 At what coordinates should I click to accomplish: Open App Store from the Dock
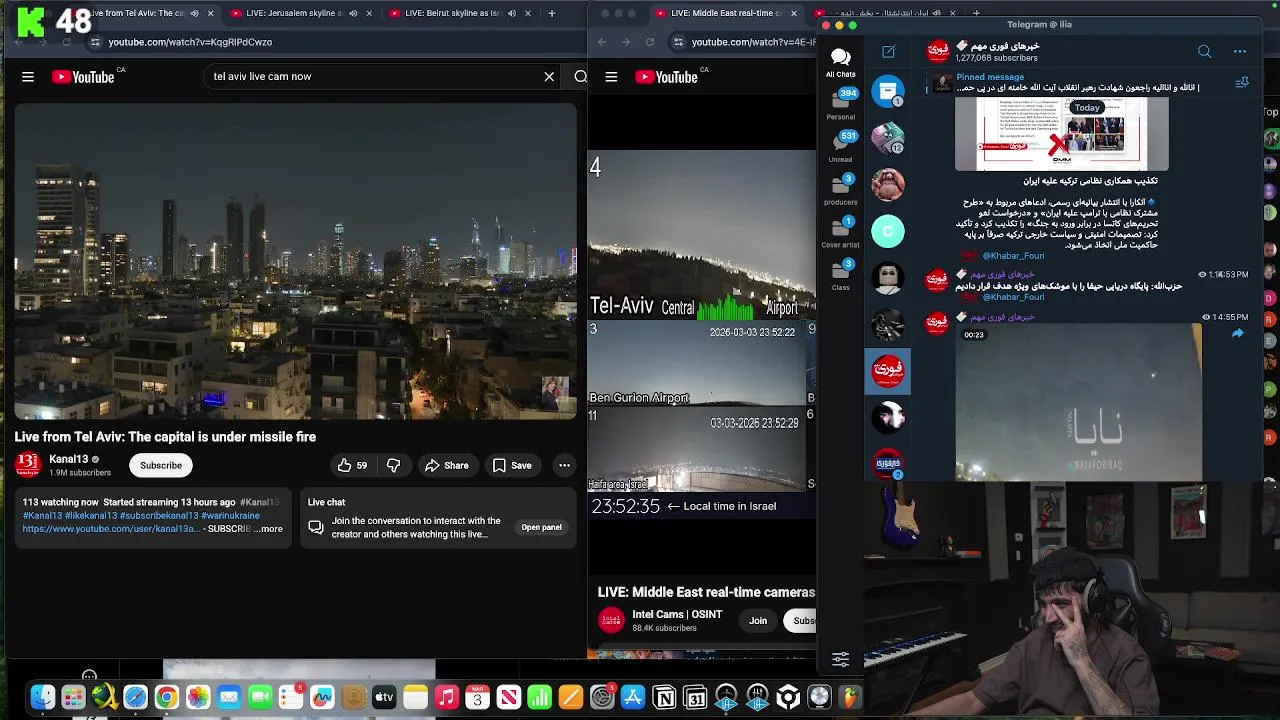[x=633, y=697]
